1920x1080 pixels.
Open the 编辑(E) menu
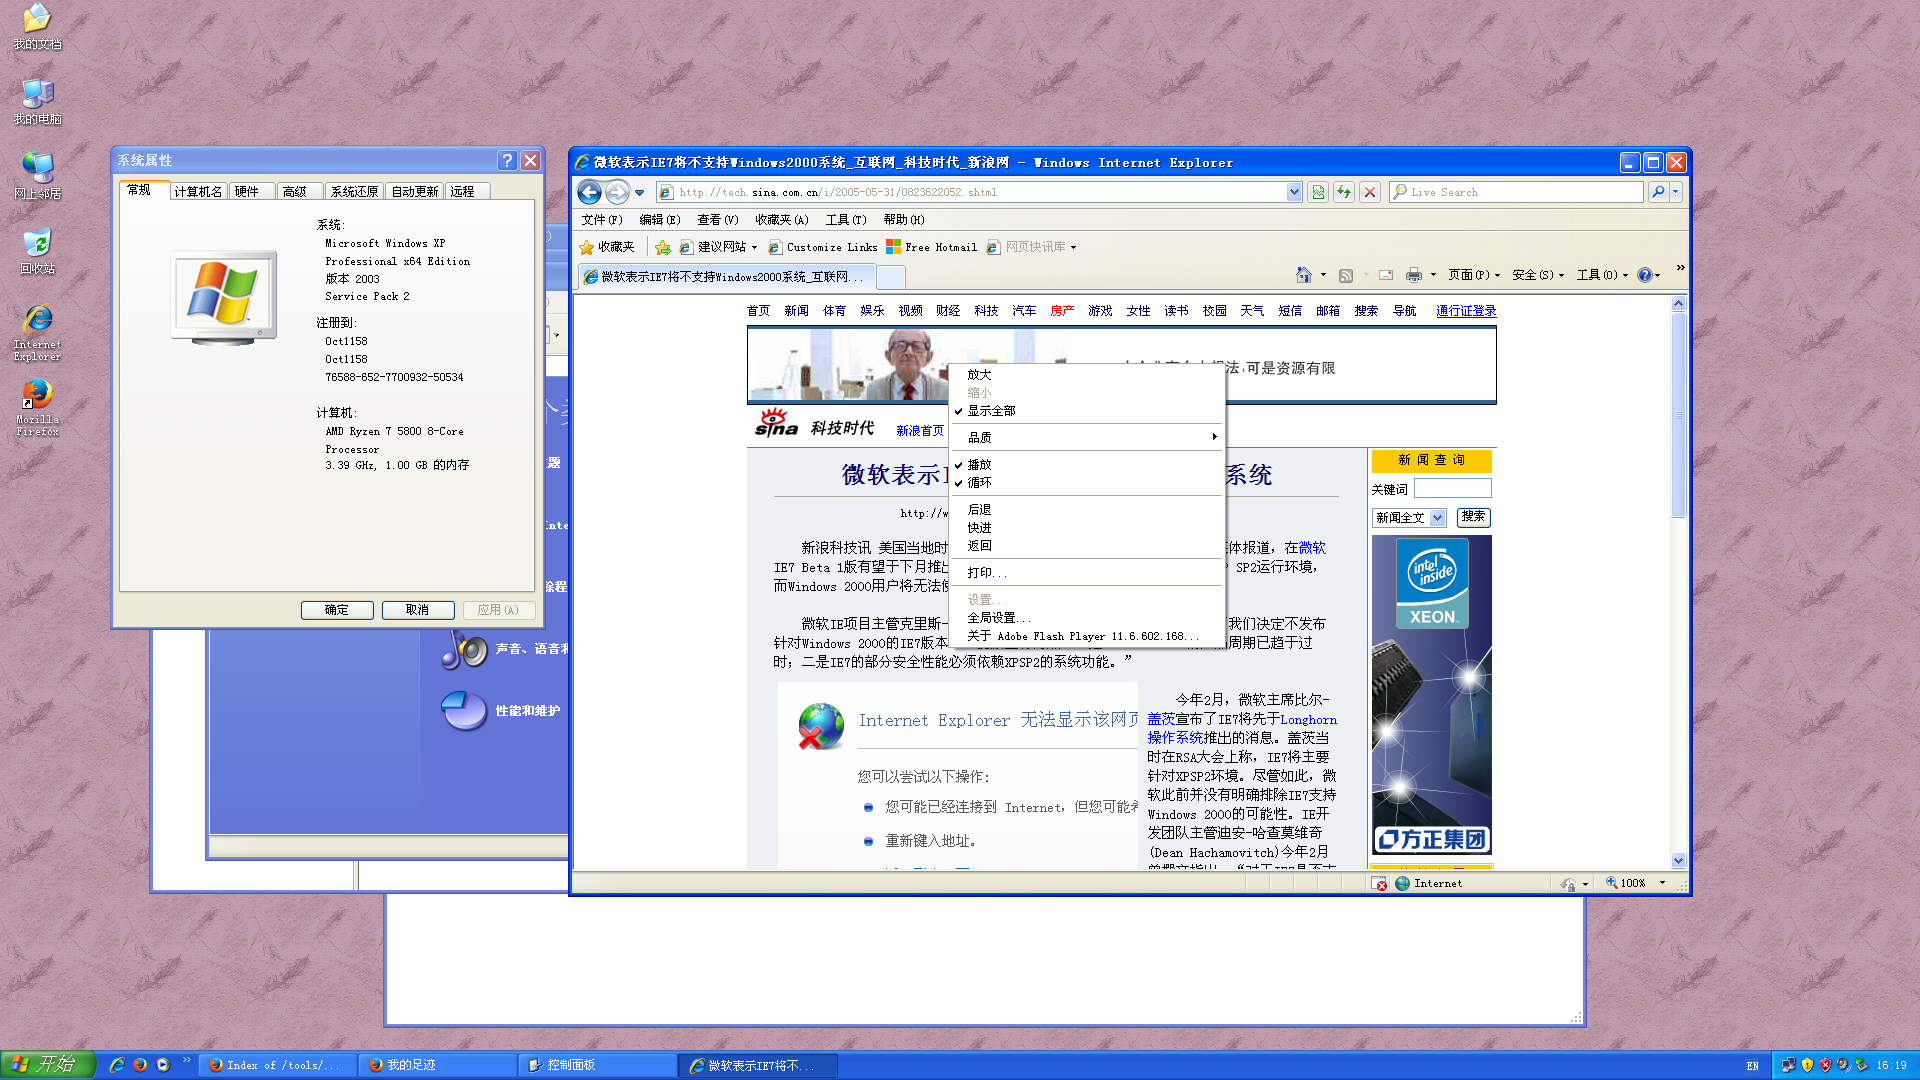pos(660,220)
